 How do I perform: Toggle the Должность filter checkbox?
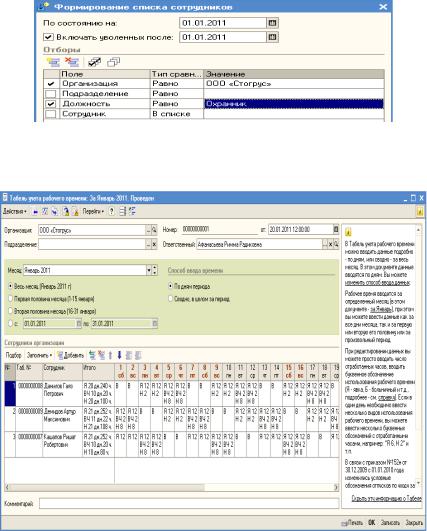[51, 104]
